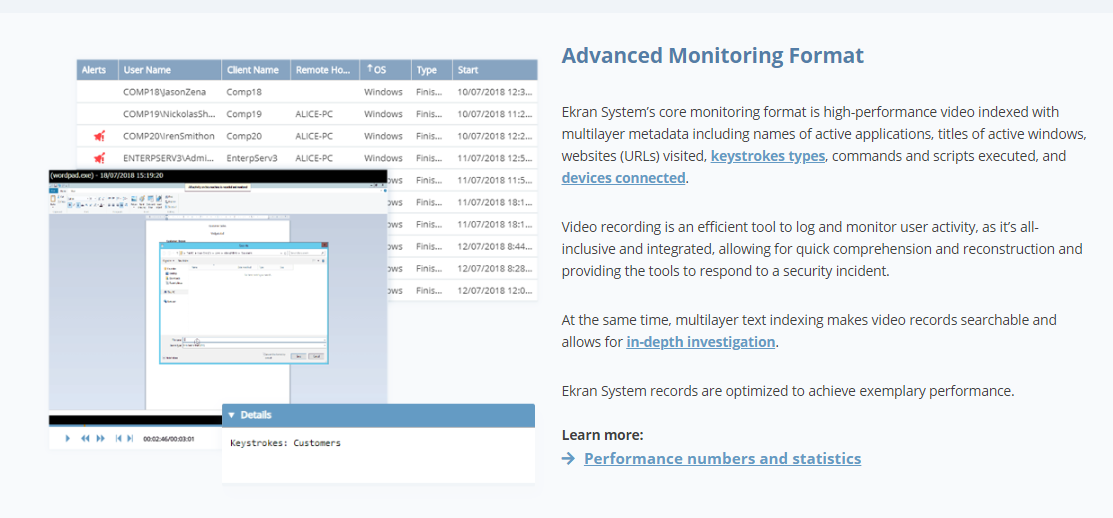Select the COMP19\NickolasSh... user row
Image resolution: width=1113 pixels, height=518 pixels.
[x=307, y=114]
